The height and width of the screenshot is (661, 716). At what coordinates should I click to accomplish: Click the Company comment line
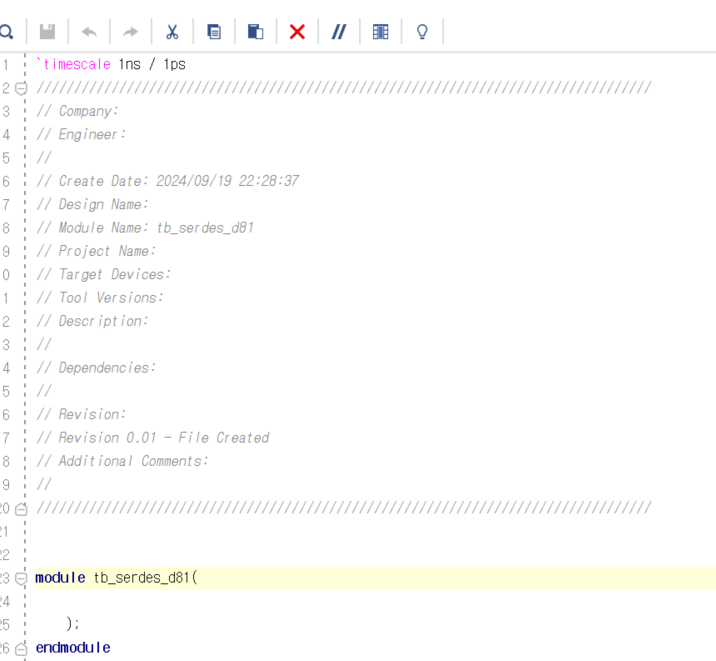(x=78, y=111)
